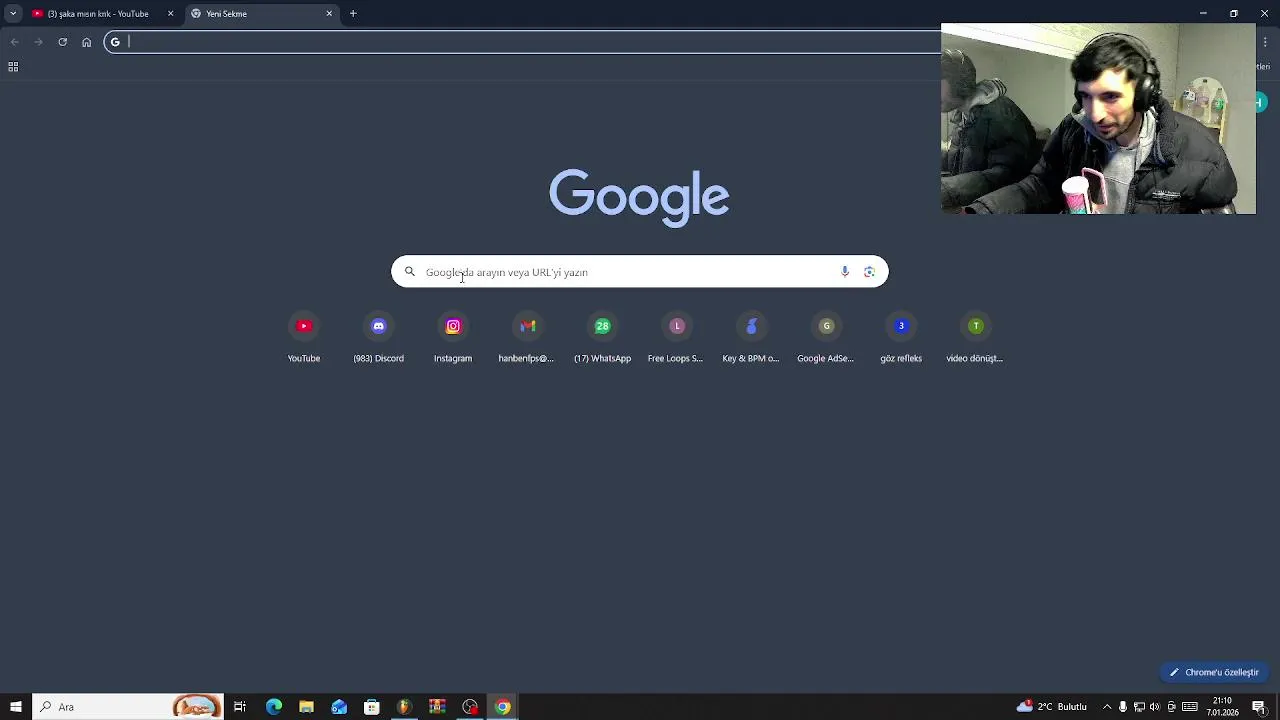1280x720 pixels.
Task: Reload the current page
Action: coord(62,42)
